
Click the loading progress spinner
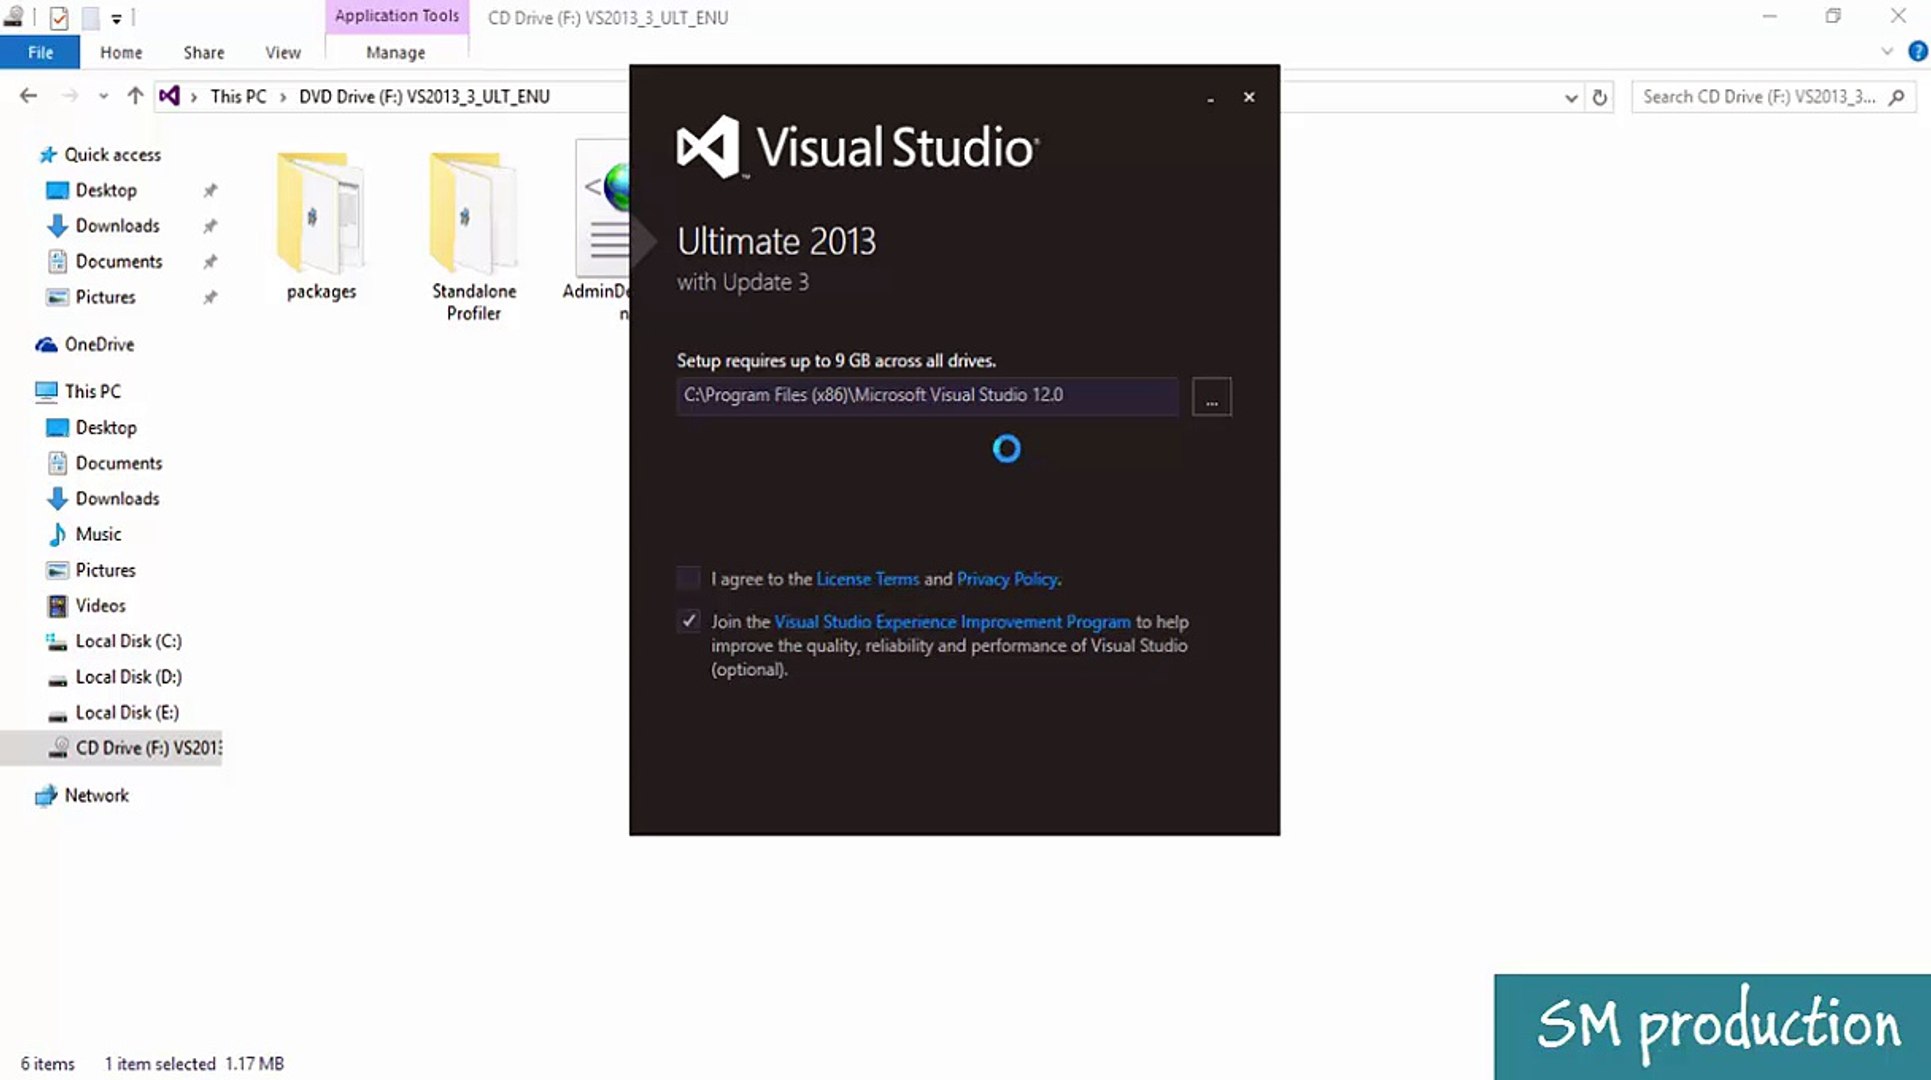1006,449
